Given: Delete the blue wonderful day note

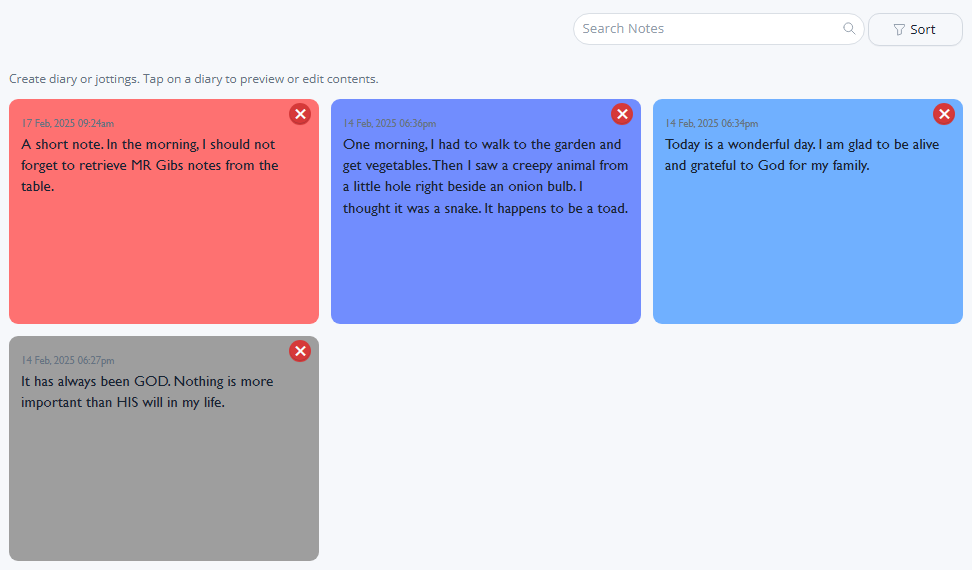Looking at the screenshot, I should [944, 114].
